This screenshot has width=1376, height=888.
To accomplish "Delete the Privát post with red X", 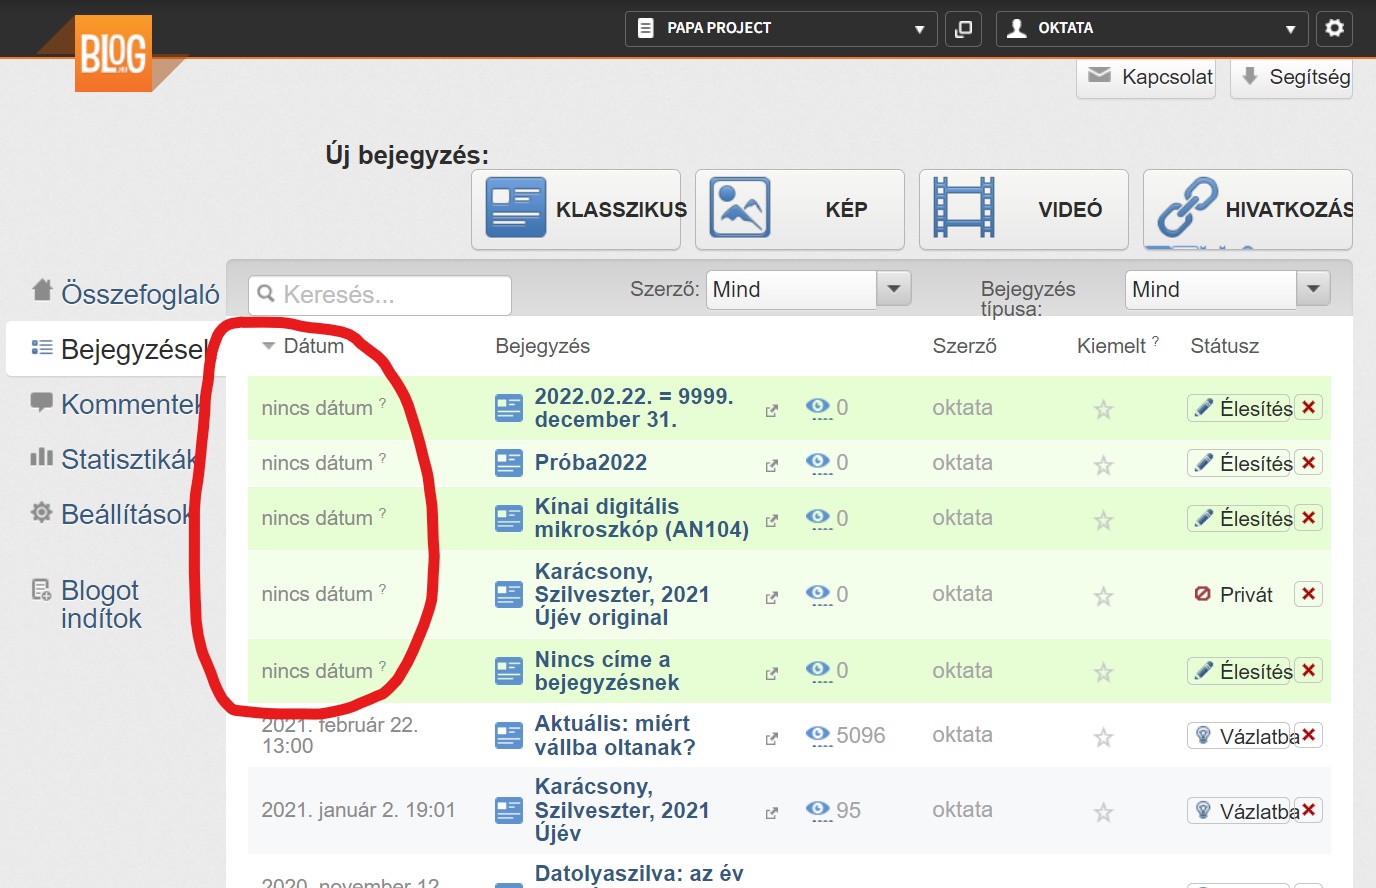I will [x=1308, y=594].
